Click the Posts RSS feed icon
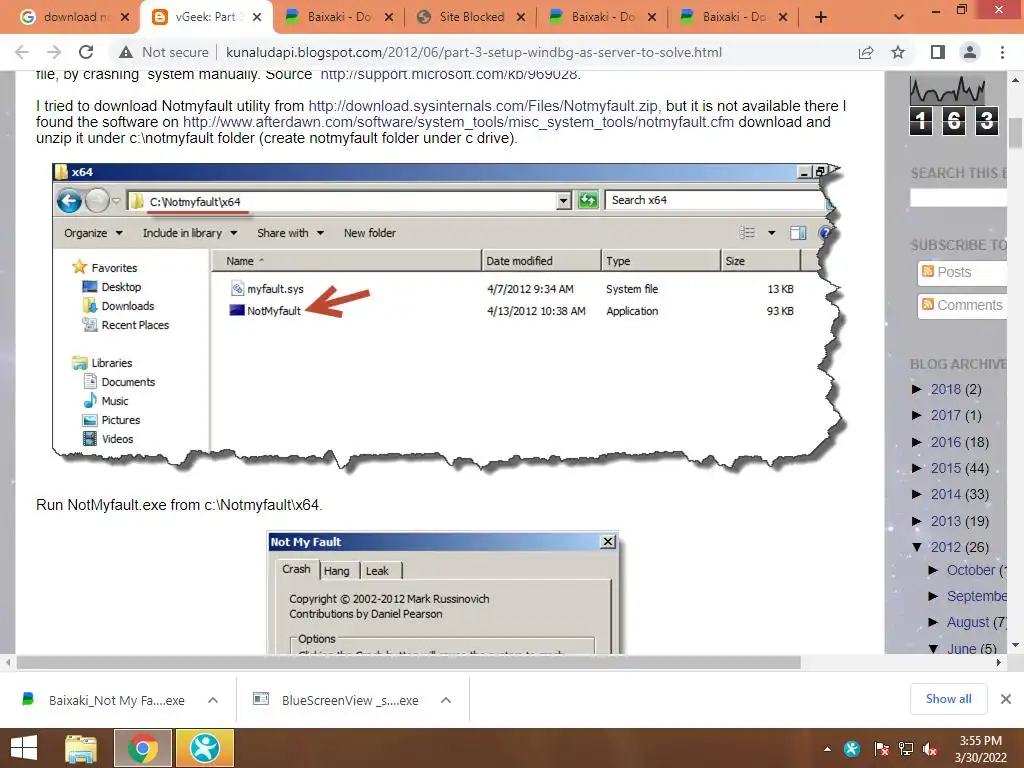The image size is (1024, 768). coord(927,272)
